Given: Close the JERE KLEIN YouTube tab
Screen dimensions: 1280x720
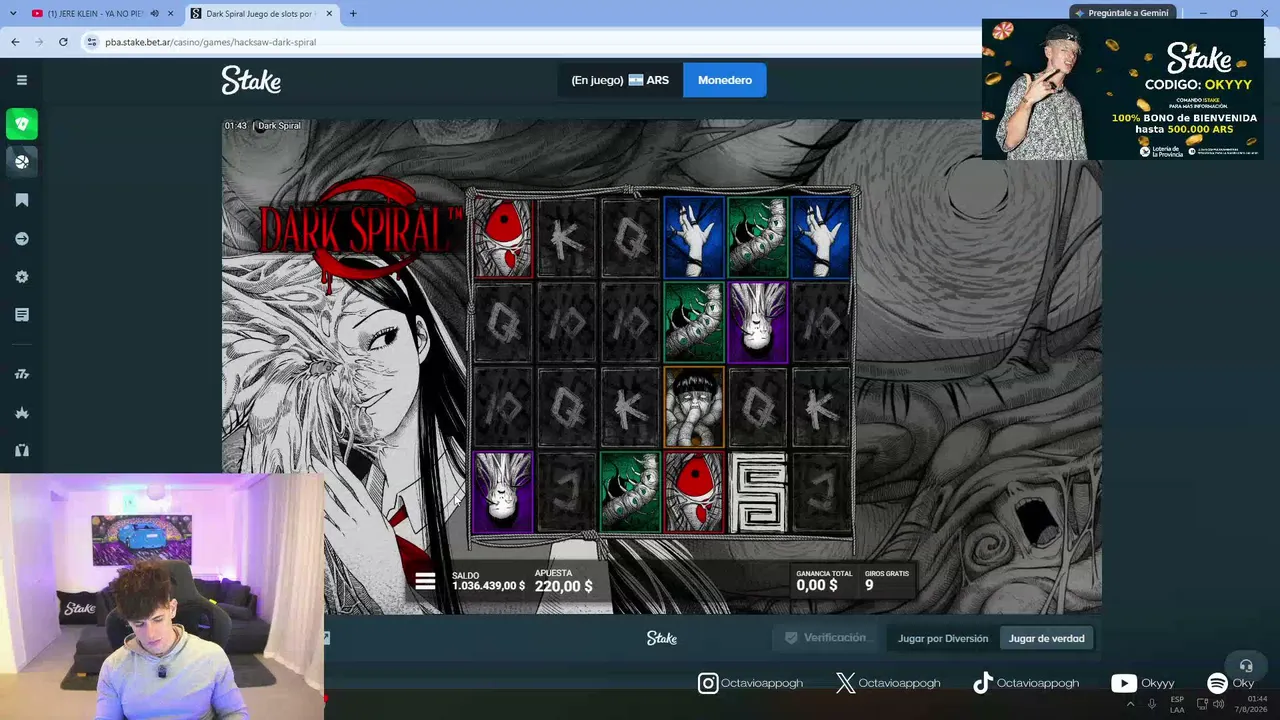Looking at the screenshot, I should pyautogui.click(x=171, y=14).
